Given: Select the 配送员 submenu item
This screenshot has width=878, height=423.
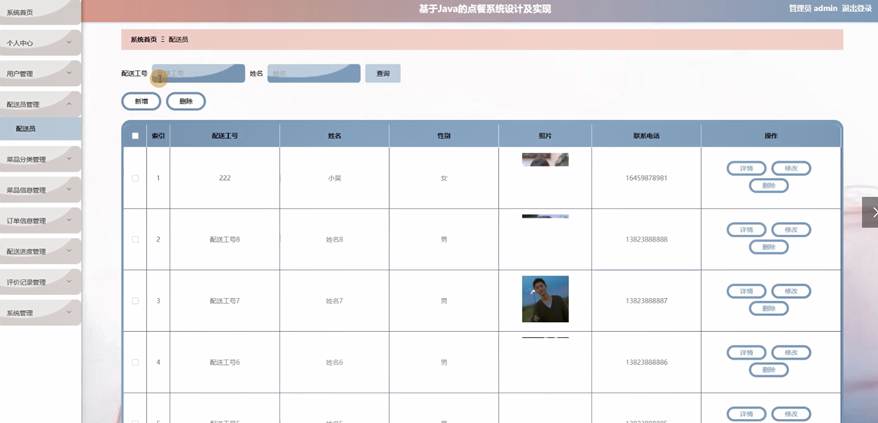Looking at the screenshot, I should (40, 129).
